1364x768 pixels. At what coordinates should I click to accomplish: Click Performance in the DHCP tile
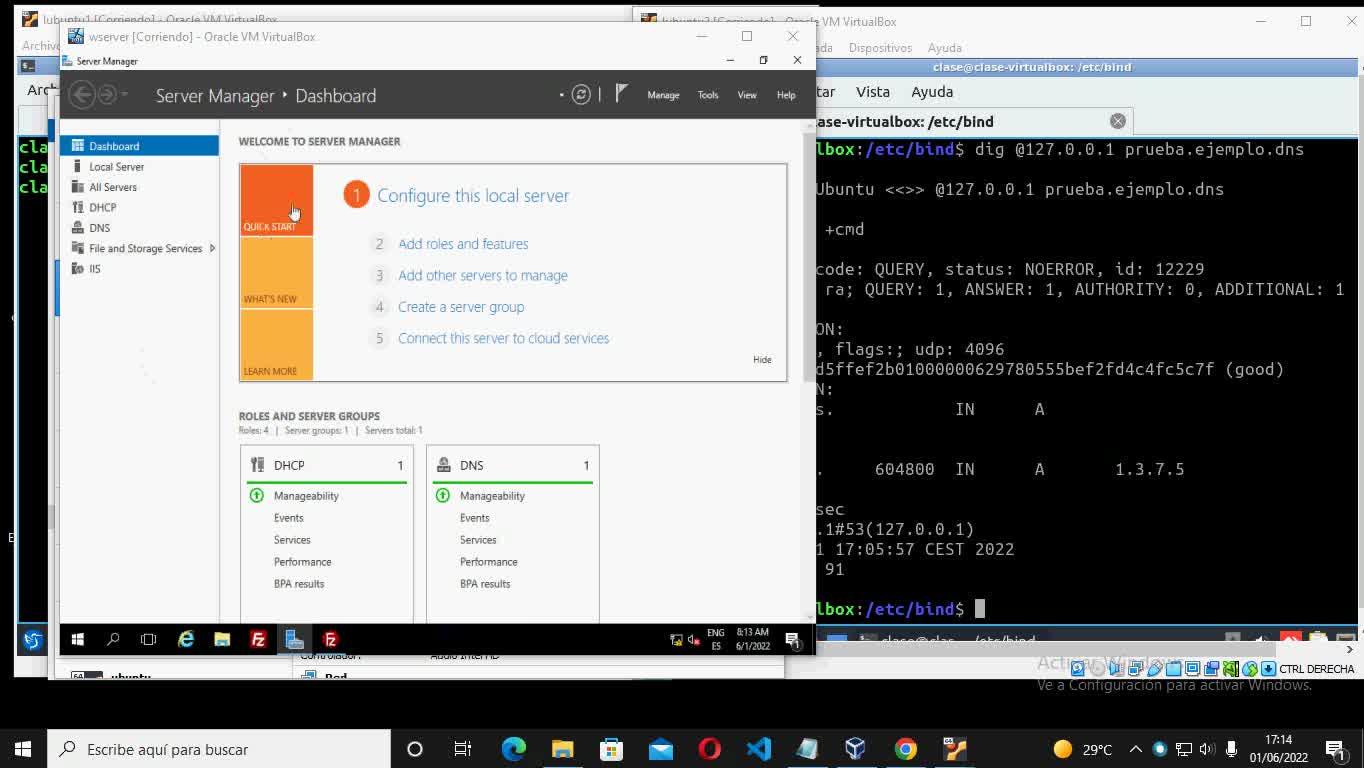pyautogui.click(x=303, y=562)
